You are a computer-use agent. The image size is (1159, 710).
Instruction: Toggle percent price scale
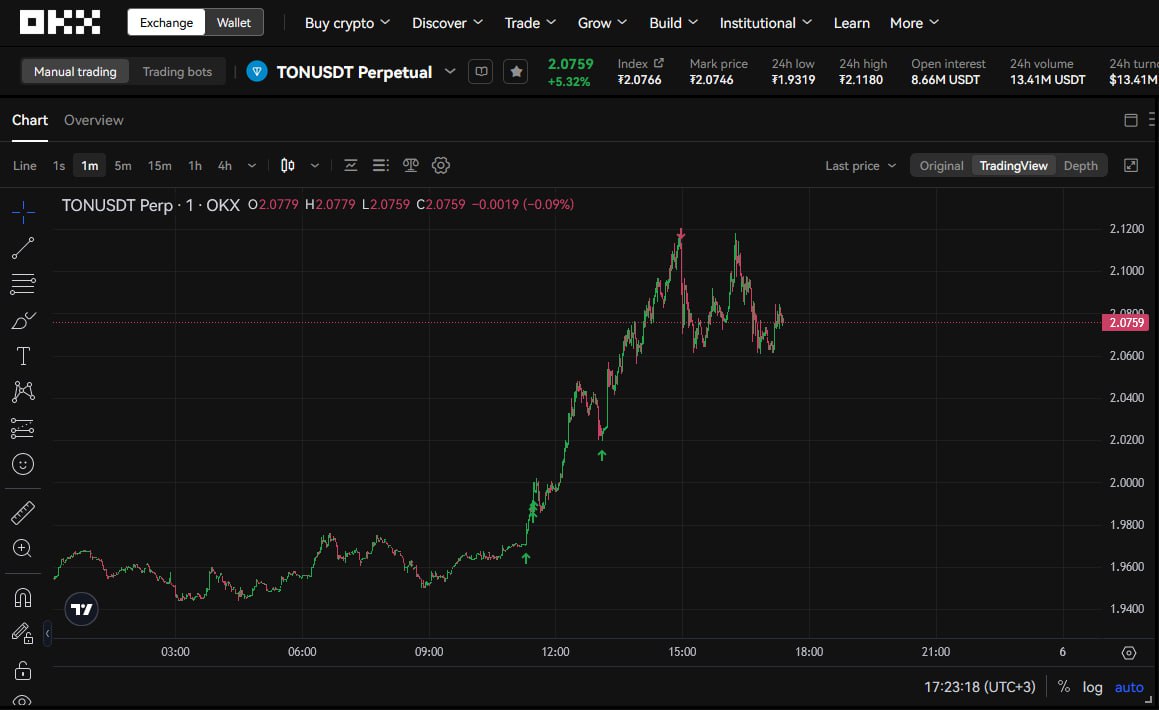coord(1064,686)
